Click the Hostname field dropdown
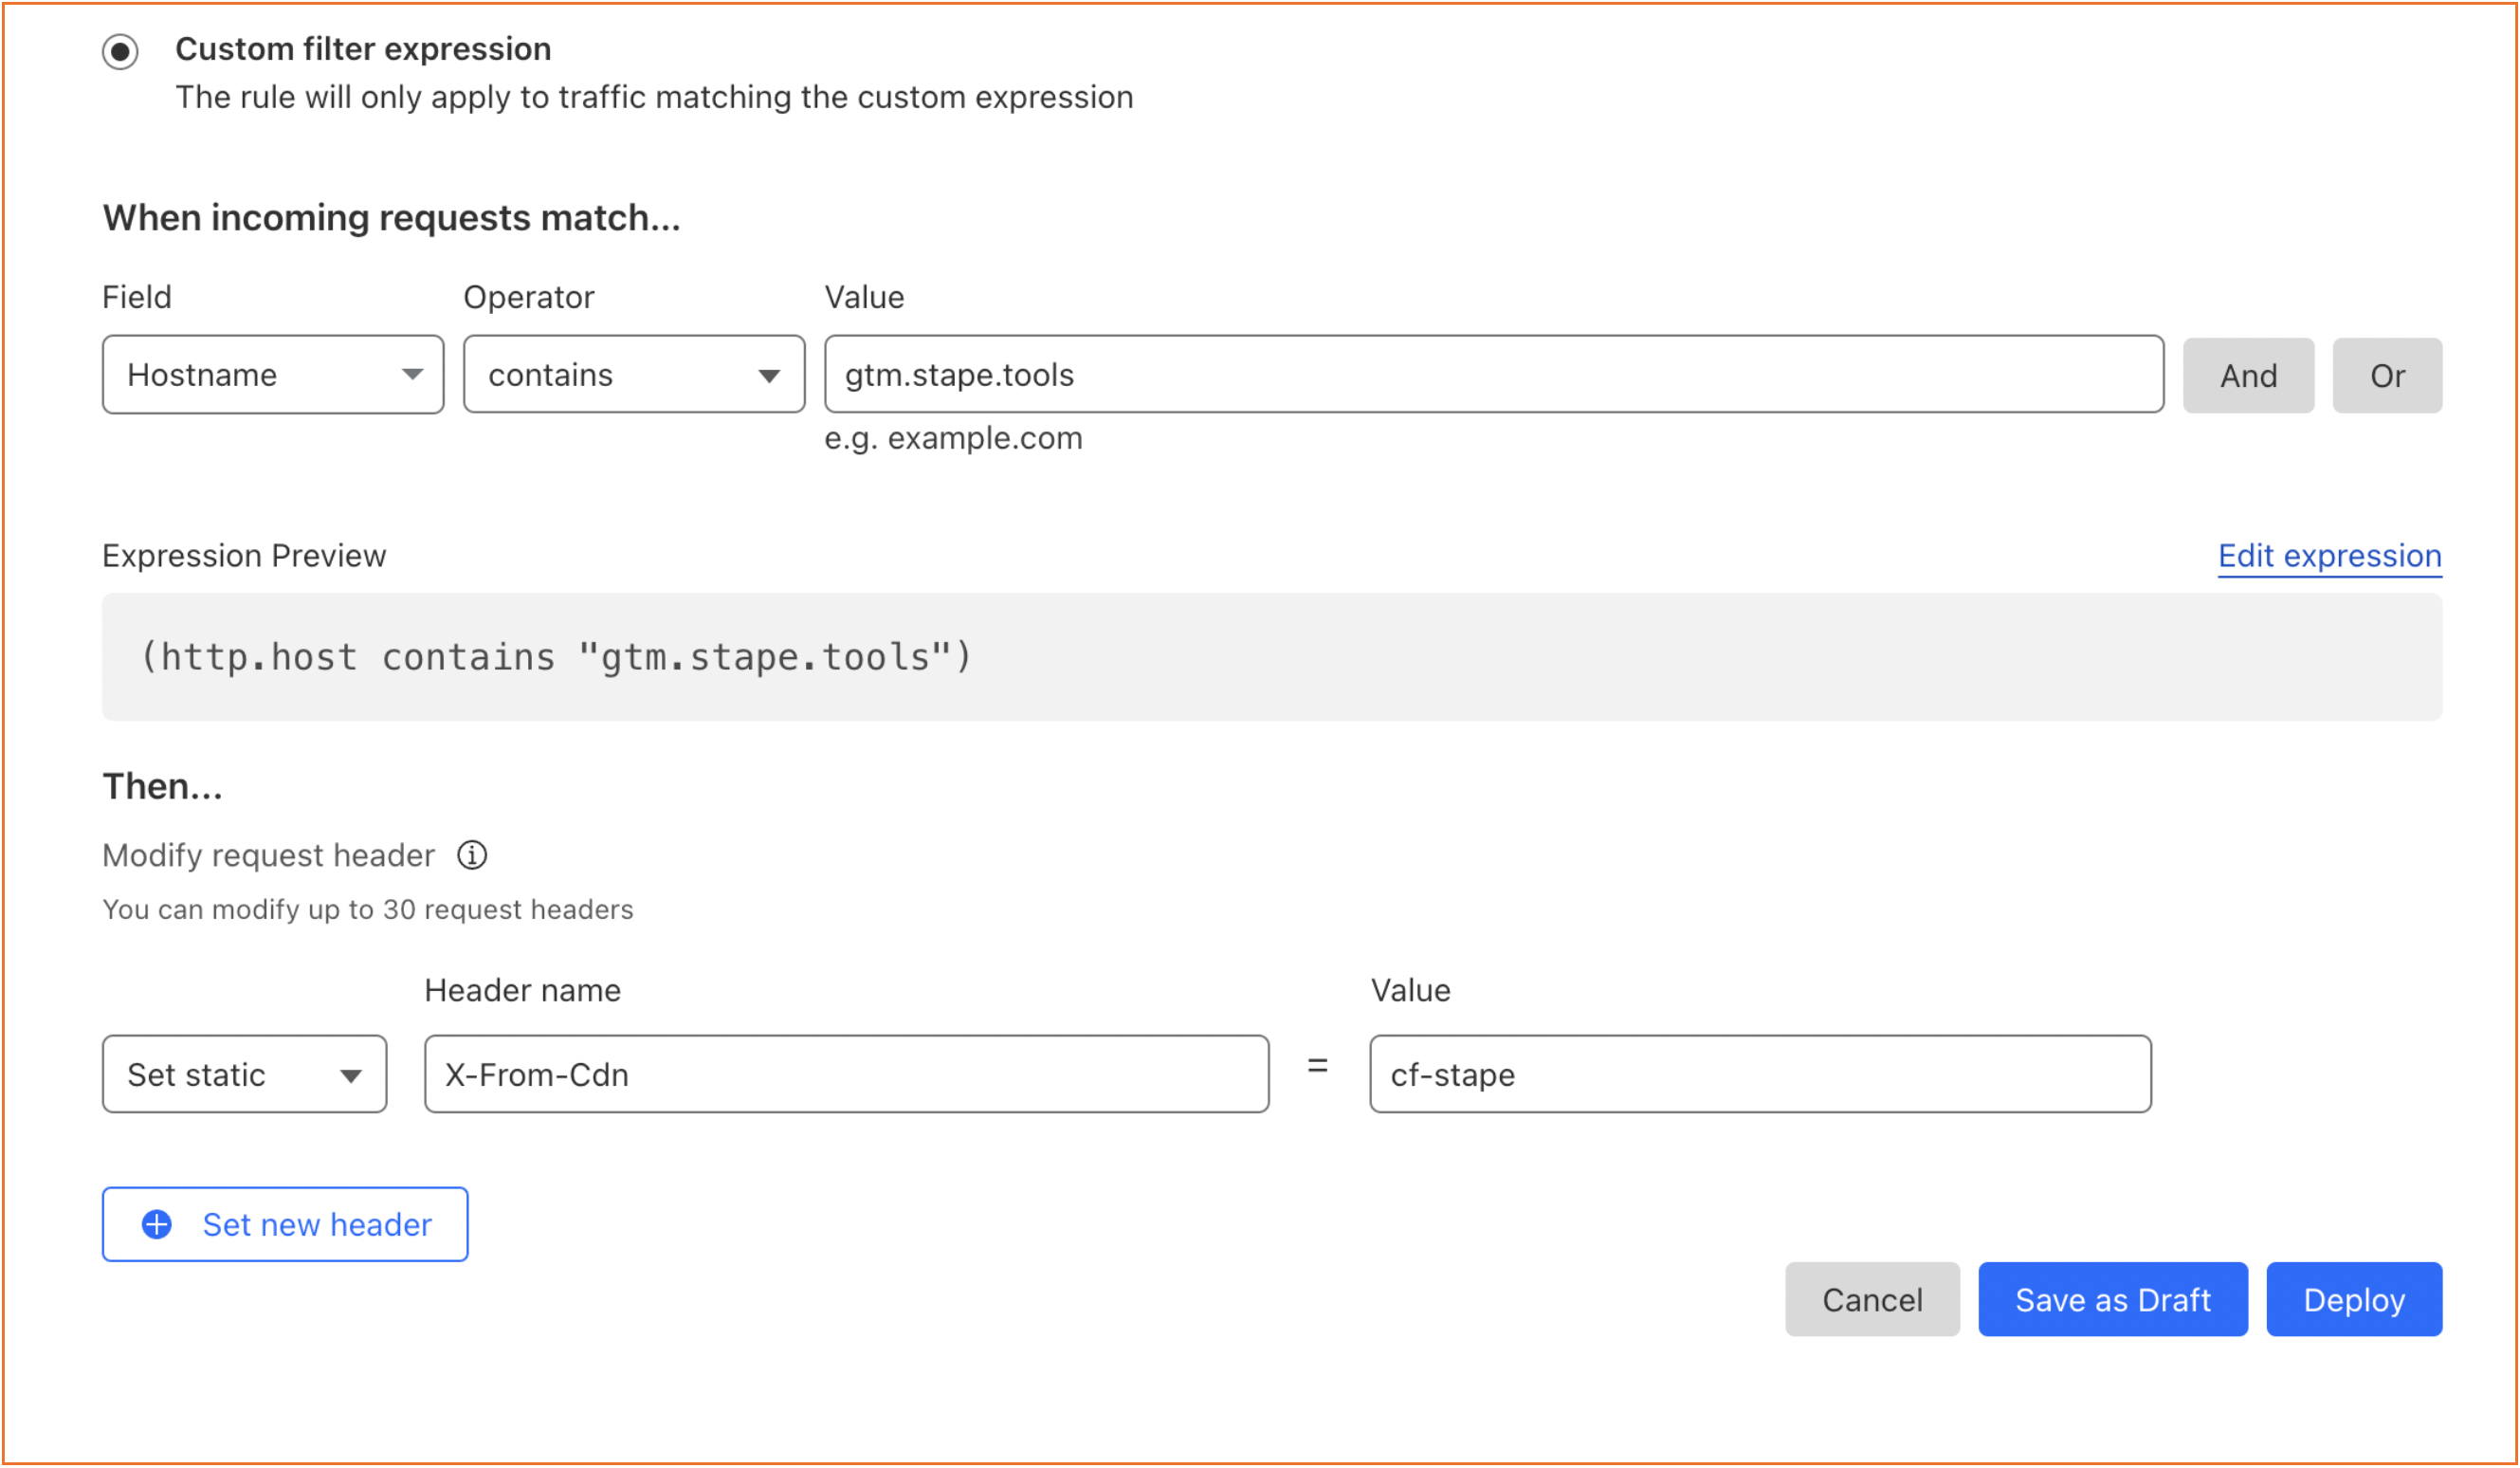 [269, 374]
